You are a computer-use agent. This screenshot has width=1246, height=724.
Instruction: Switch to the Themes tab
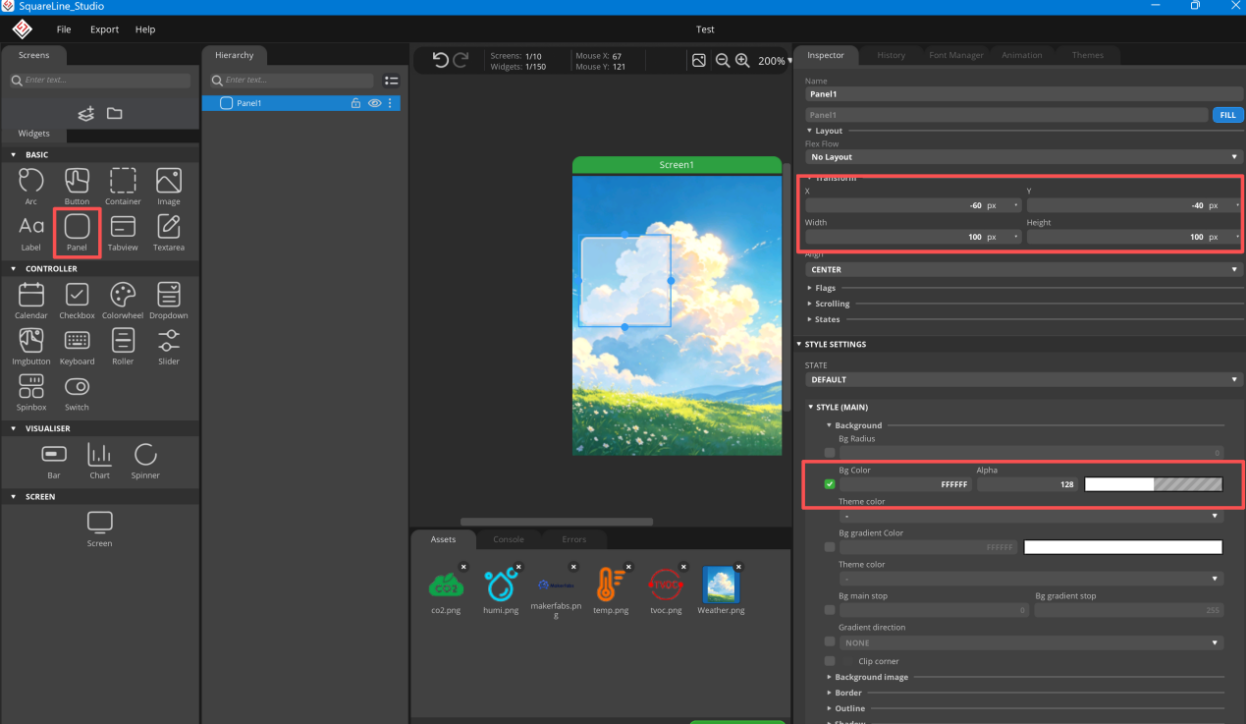tap(1088, 55)
